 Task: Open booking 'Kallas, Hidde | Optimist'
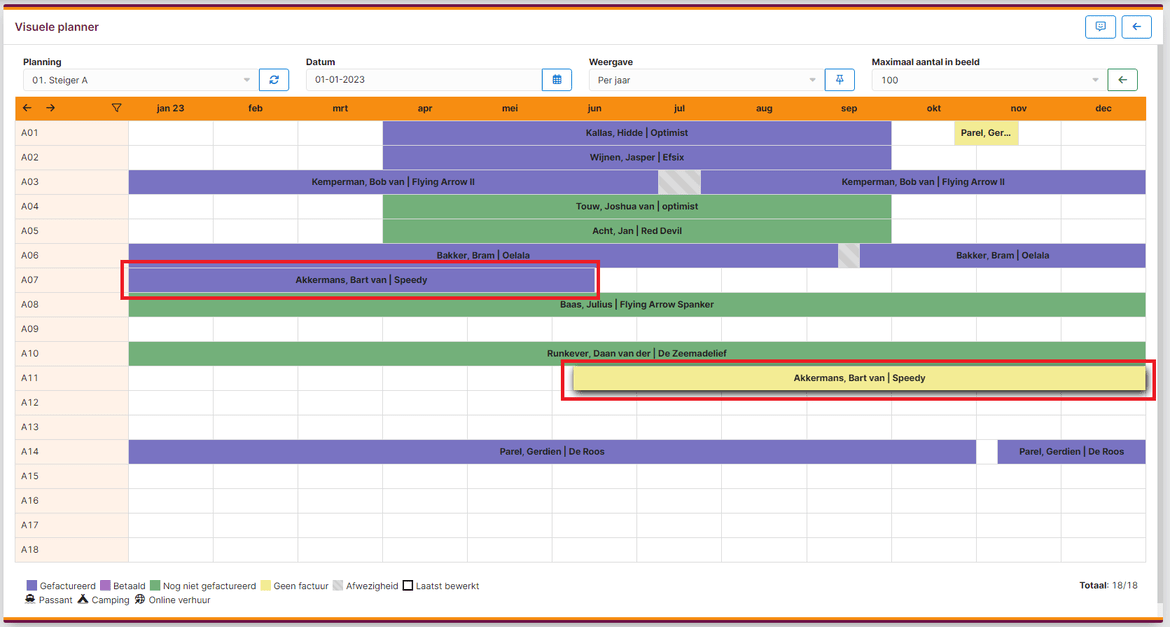636,133
